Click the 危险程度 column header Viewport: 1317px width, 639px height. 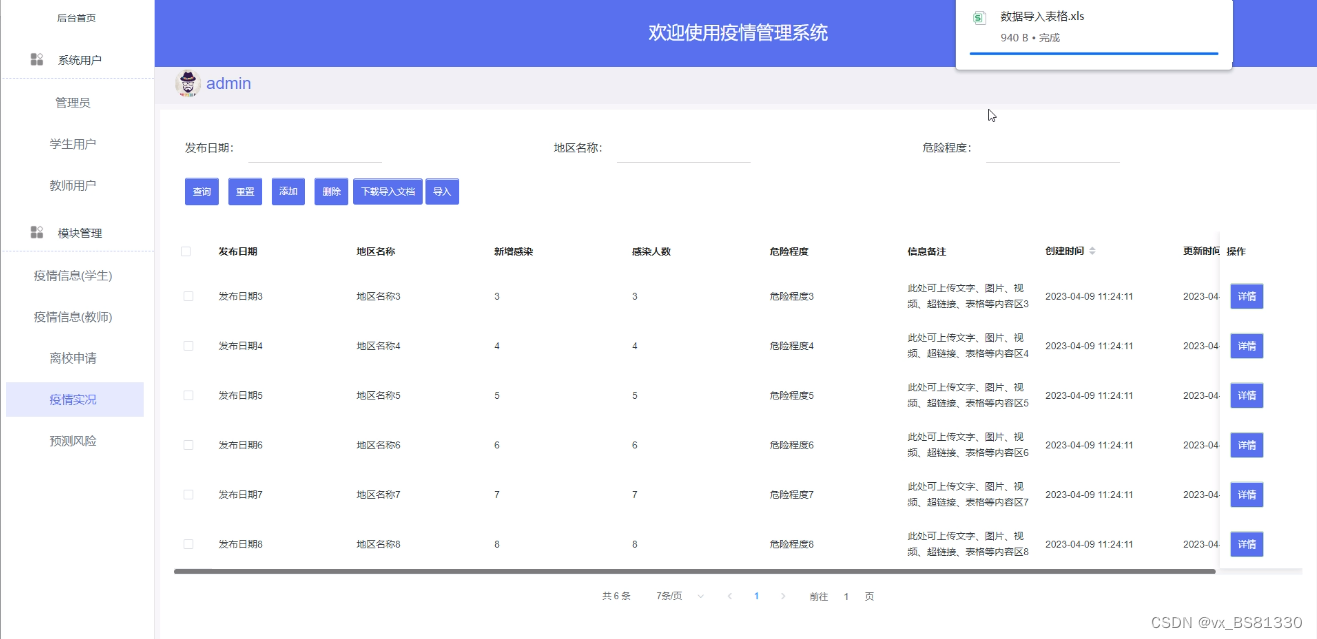[789, 251]
